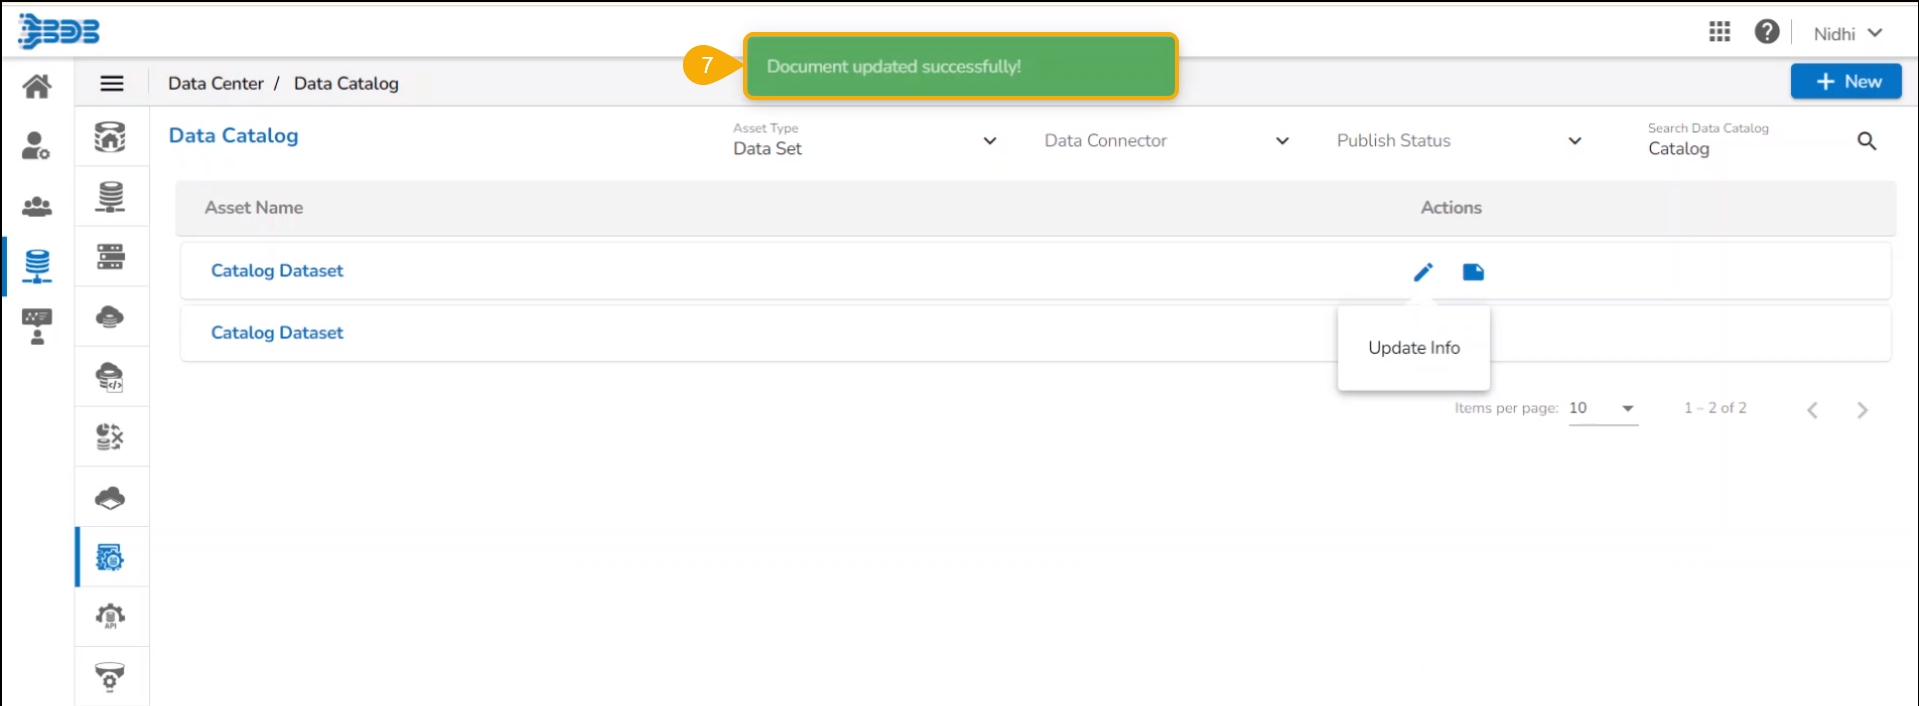Viewport: 1919px width, 706px height.
Task: Open the help question mark icon
Action: click(1767, 32)
